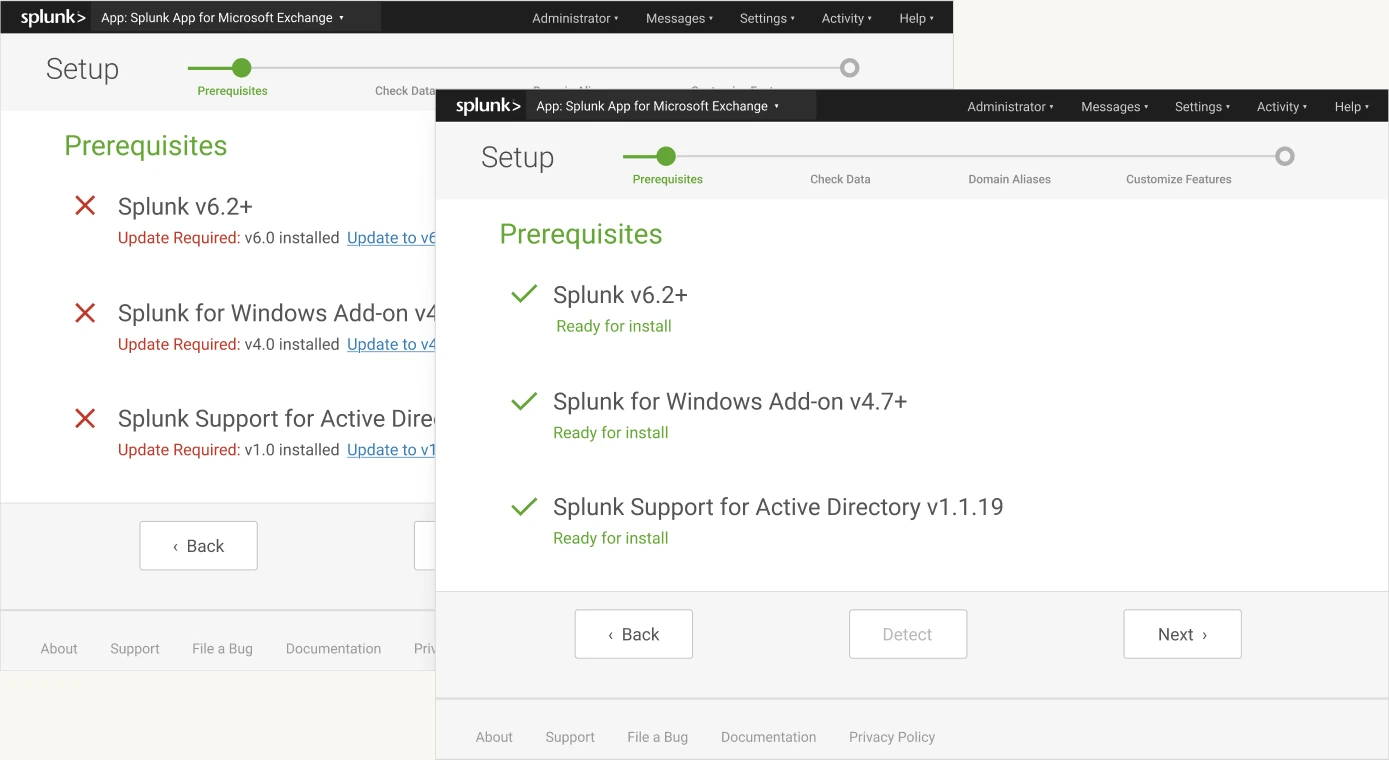Click the Update link under Splunk for Windows Add-on in back window

(391, 344)
